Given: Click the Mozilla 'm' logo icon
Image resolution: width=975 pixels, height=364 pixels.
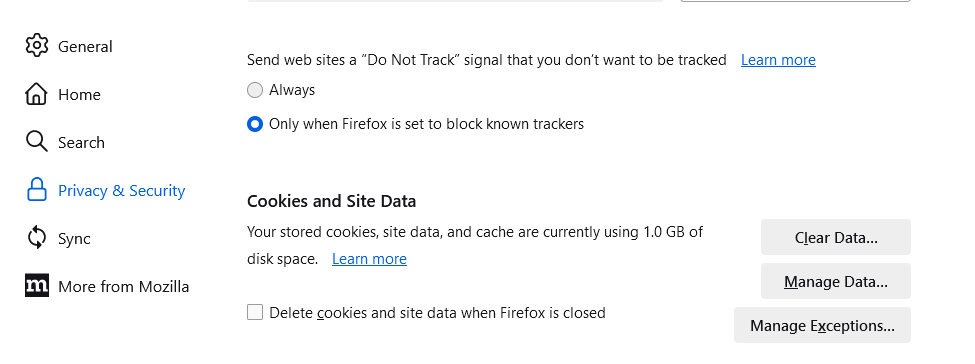Looking at the screenshot, I should pos(37,286).
